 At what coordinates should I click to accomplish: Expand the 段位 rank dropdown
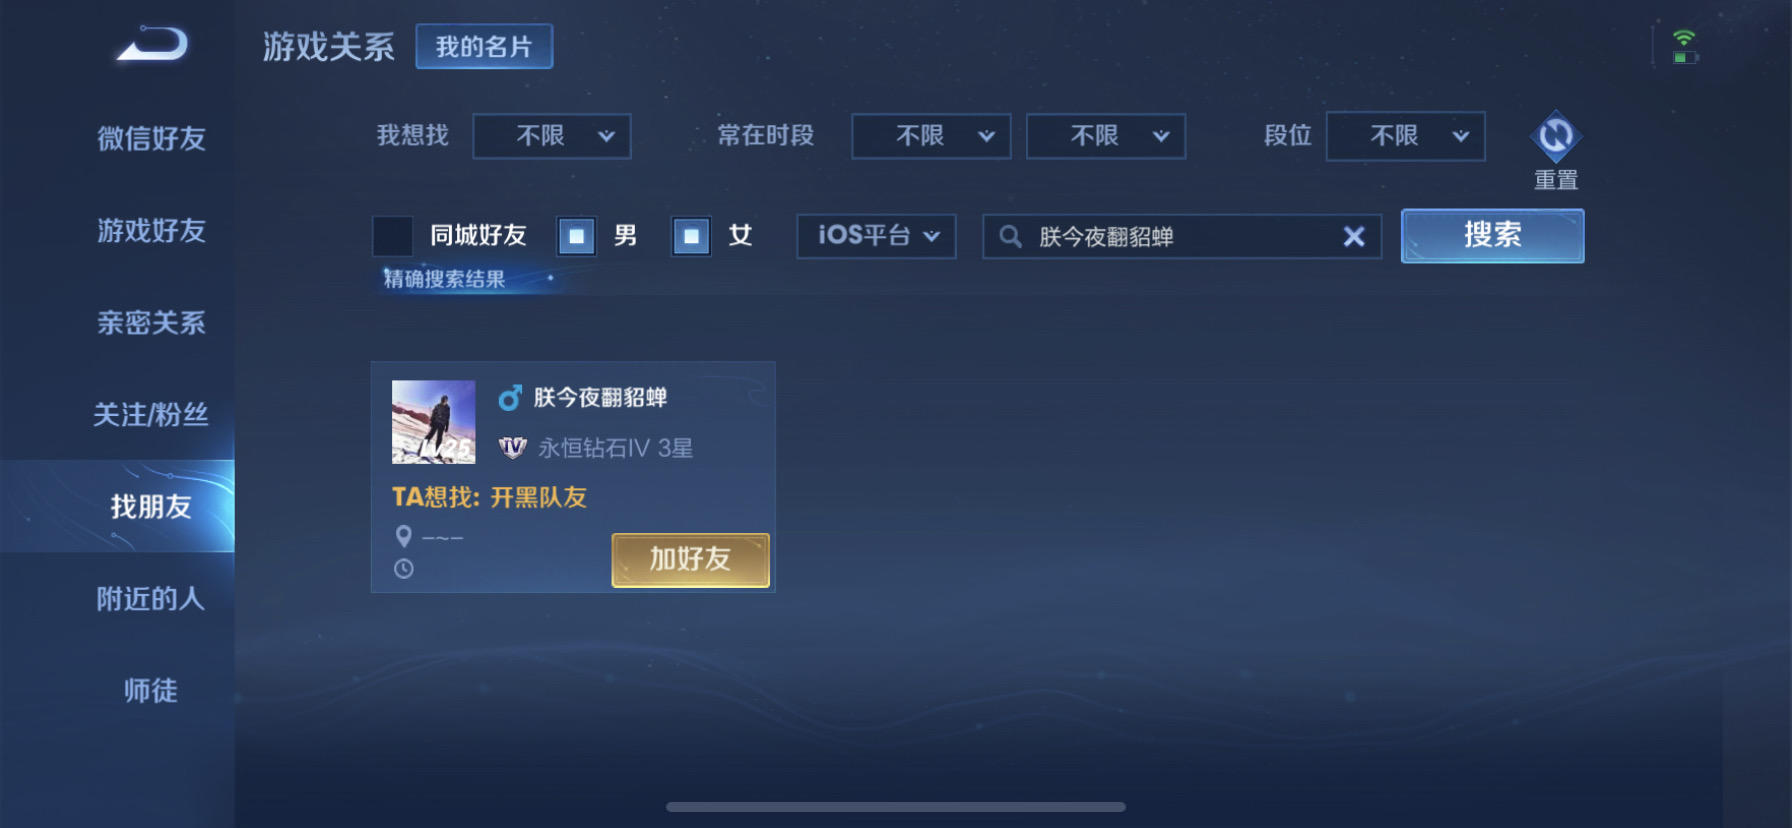pos(1405,136)
